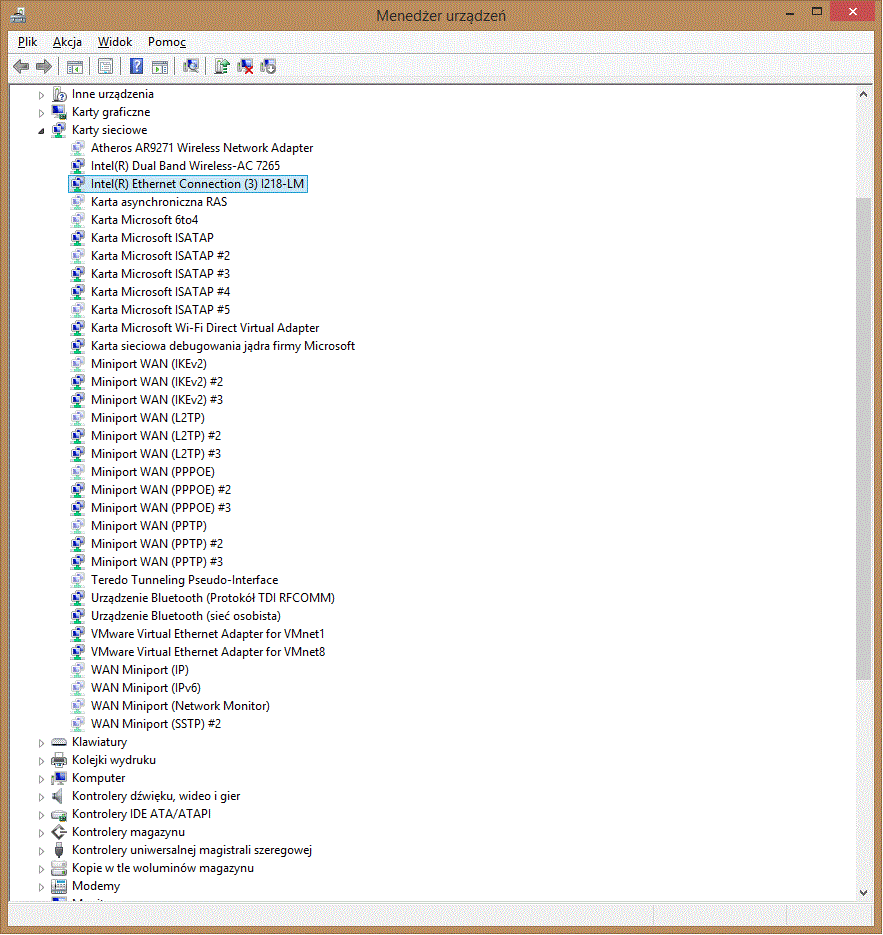The width and height of the screenshot is (883, 935).
Task: Select Karta Microsoft Wi-Fi Direct Virtual Adapter
Action: pos(205,327)
